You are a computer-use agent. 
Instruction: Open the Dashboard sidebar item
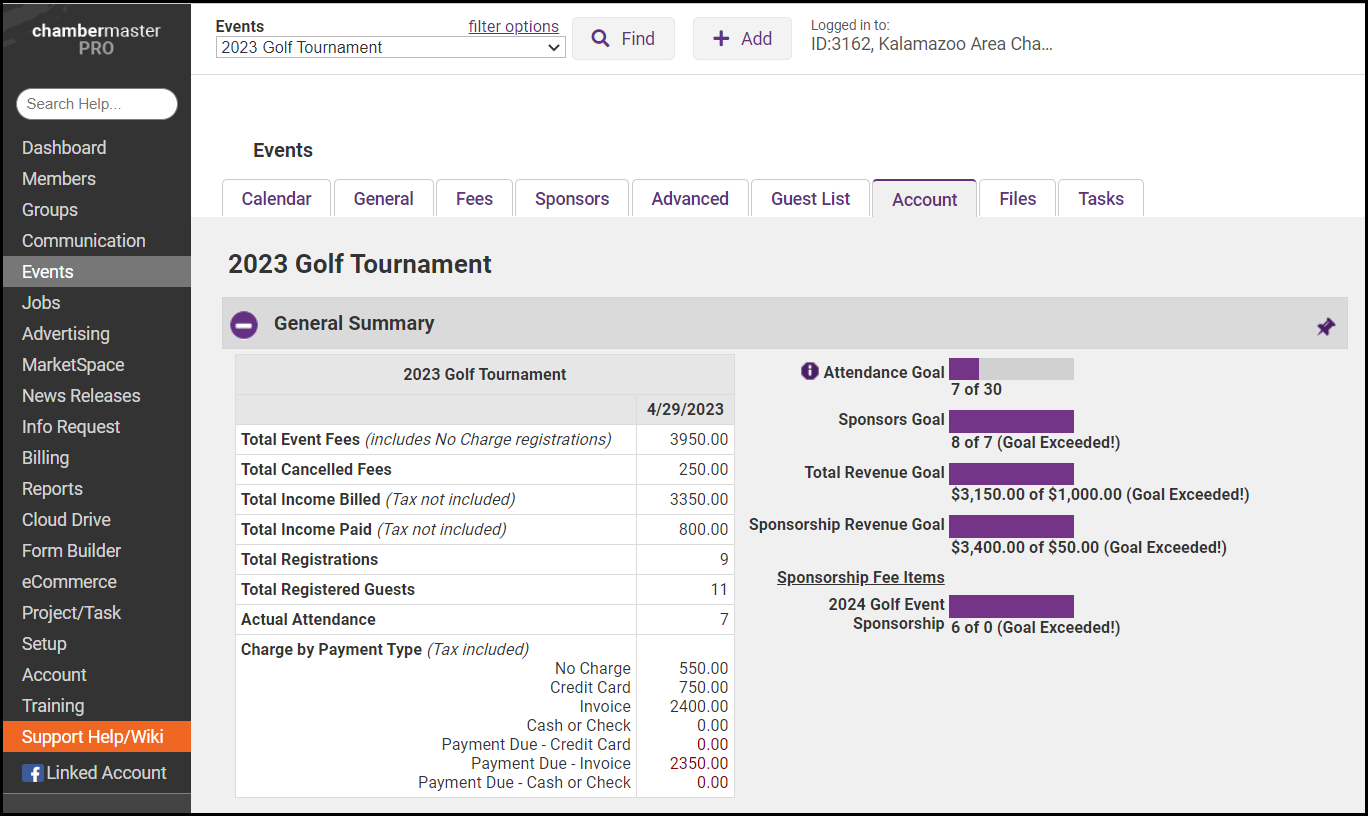click(x=64, y=148)
